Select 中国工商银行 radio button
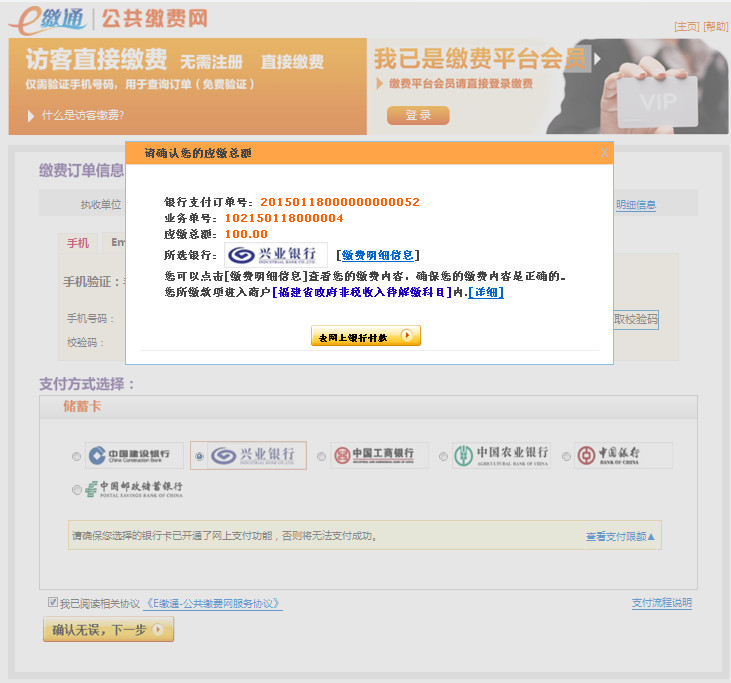The image size is (731, 683). click(321, 456)
